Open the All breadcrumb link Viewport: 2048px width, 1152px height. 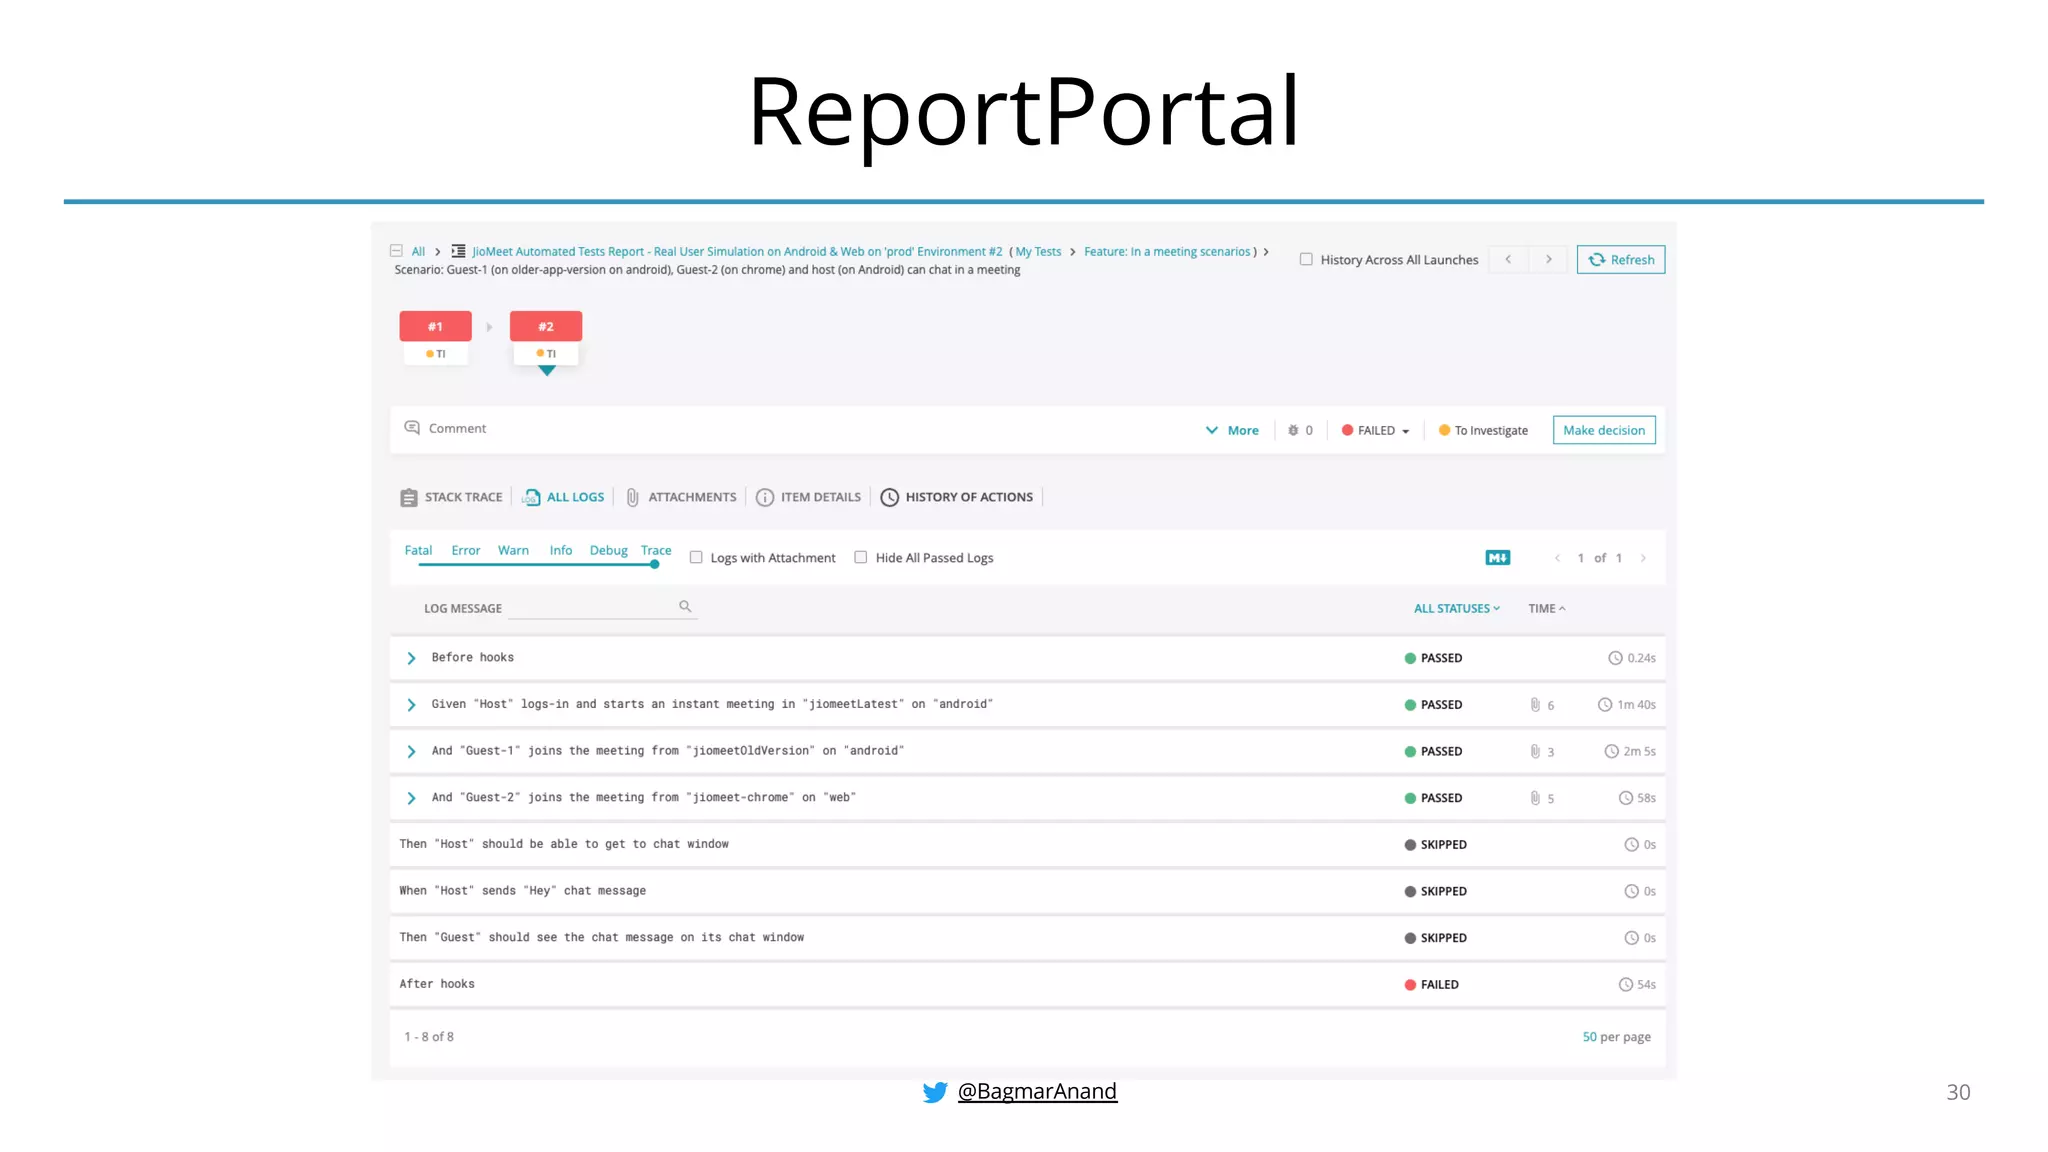(418, 252)
